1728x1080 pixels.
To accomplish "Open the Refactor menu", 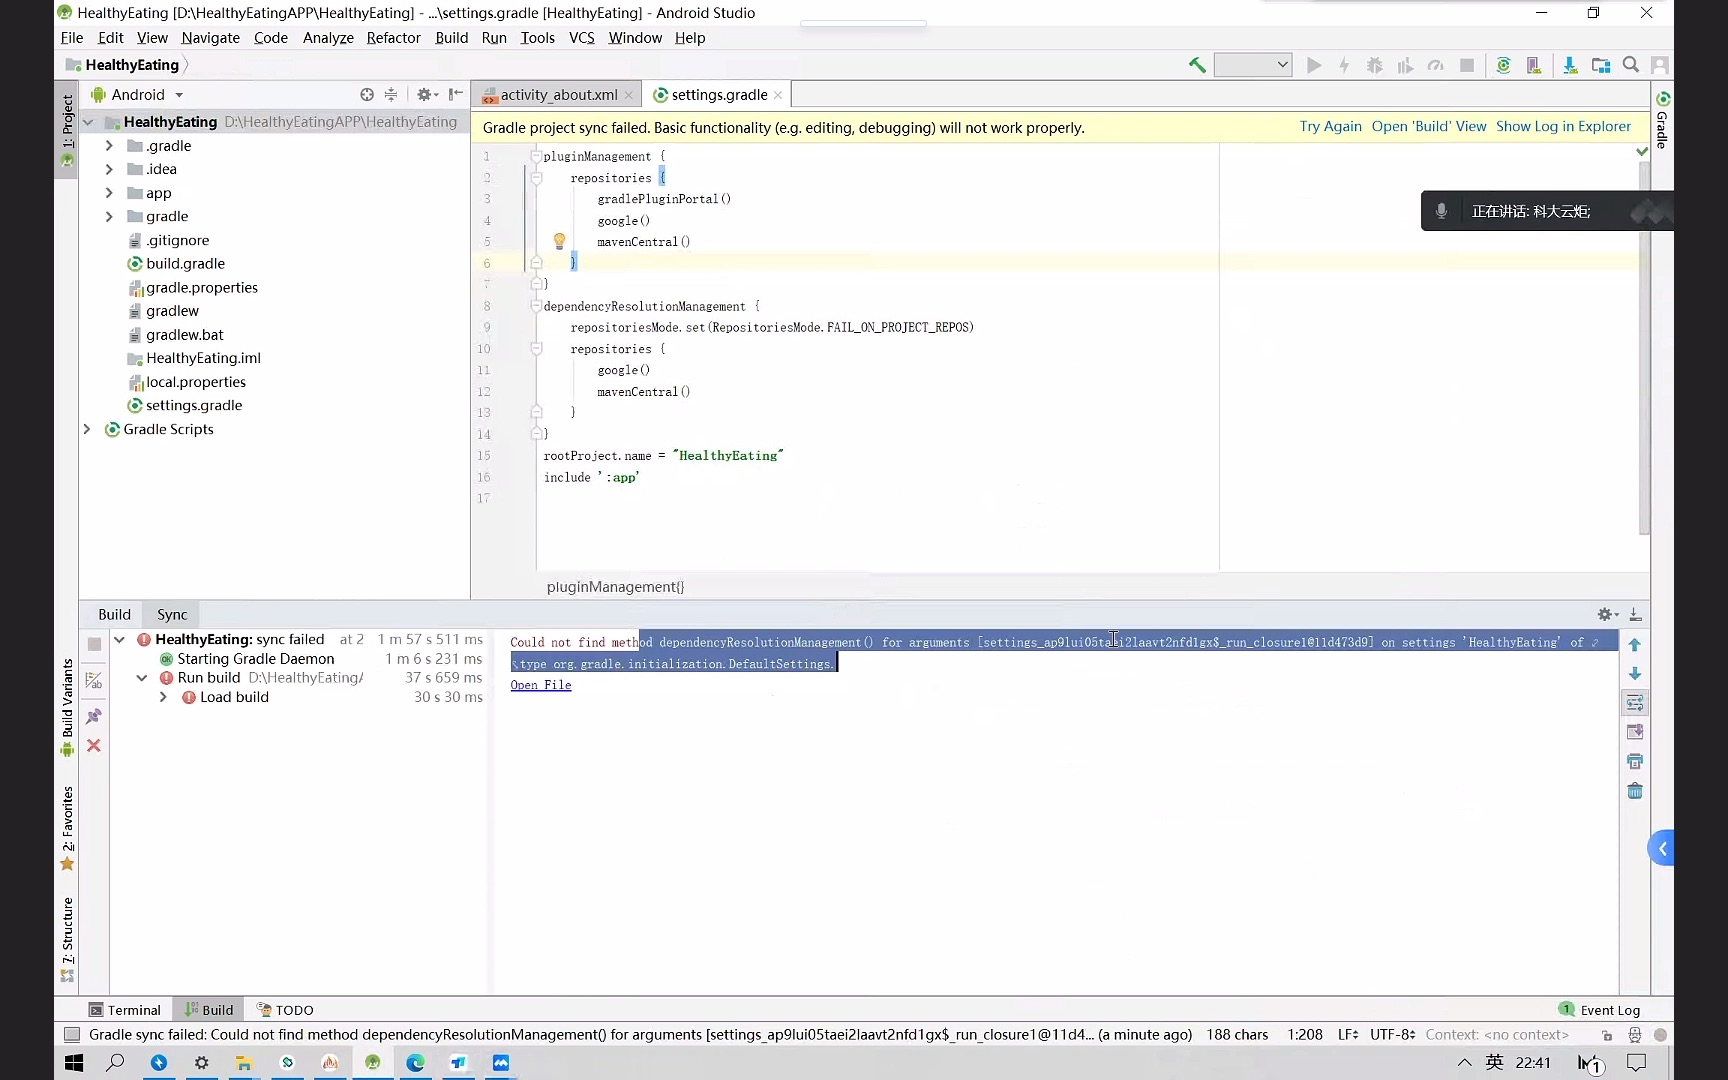I will (393, 38).
